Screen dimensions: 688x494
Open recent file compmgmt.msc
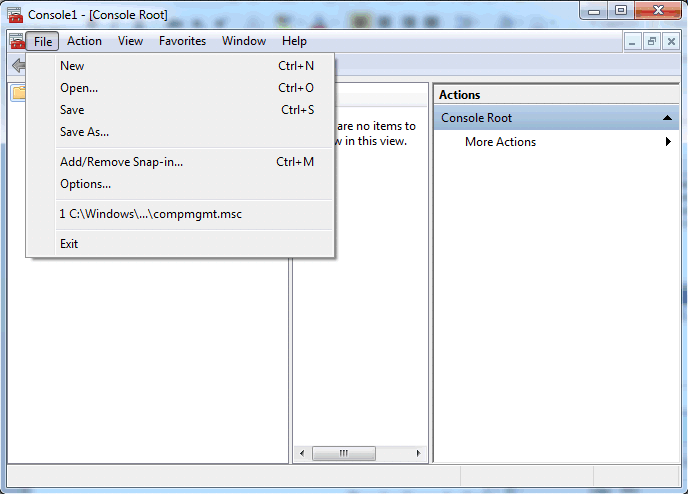(150, 214)
